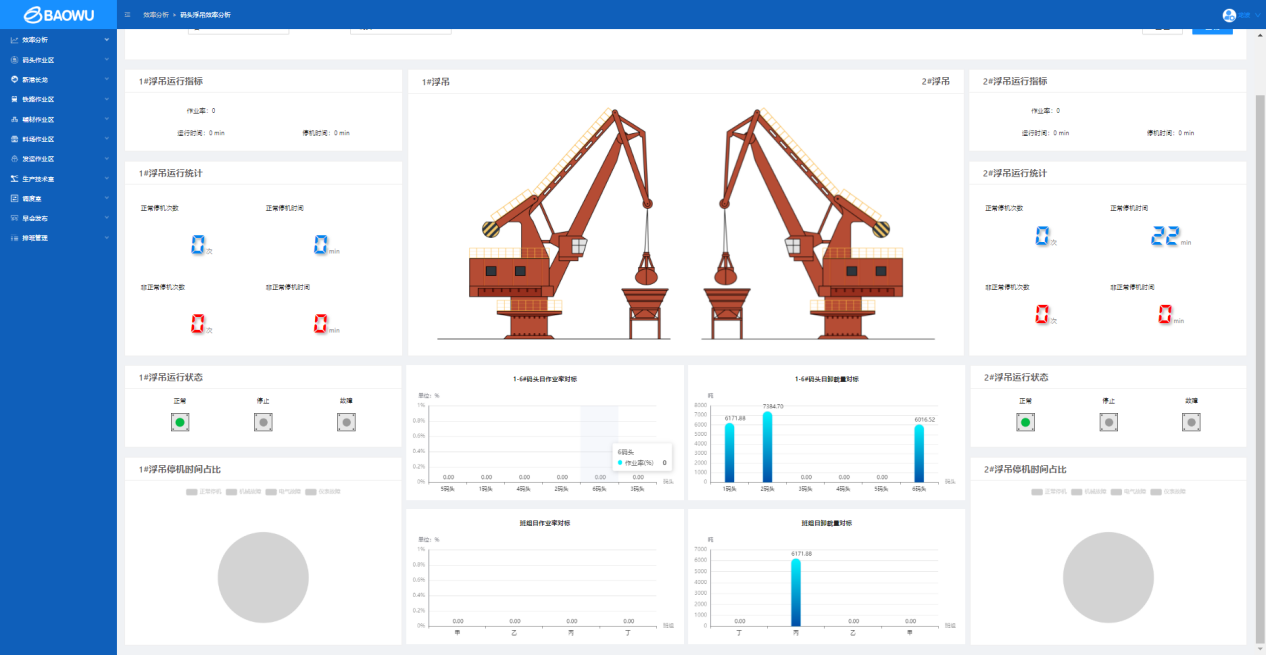Open the 调度室 menu item
The width and height of the screenshot is (1266, 655).
pos(38,198)
